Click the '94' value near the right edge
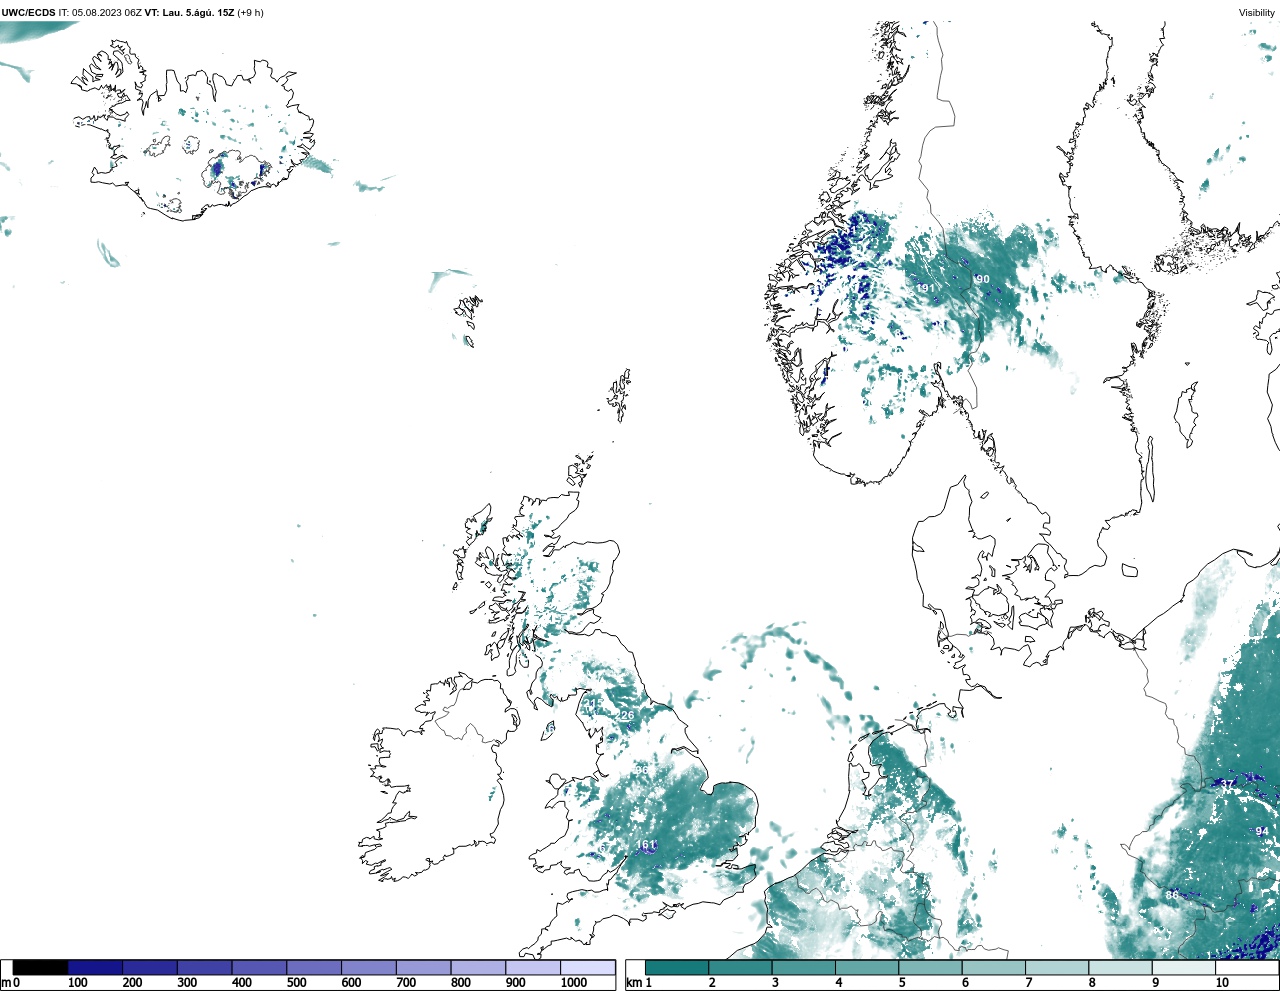Screen dimensions: 1280x991 point(1262,831)
